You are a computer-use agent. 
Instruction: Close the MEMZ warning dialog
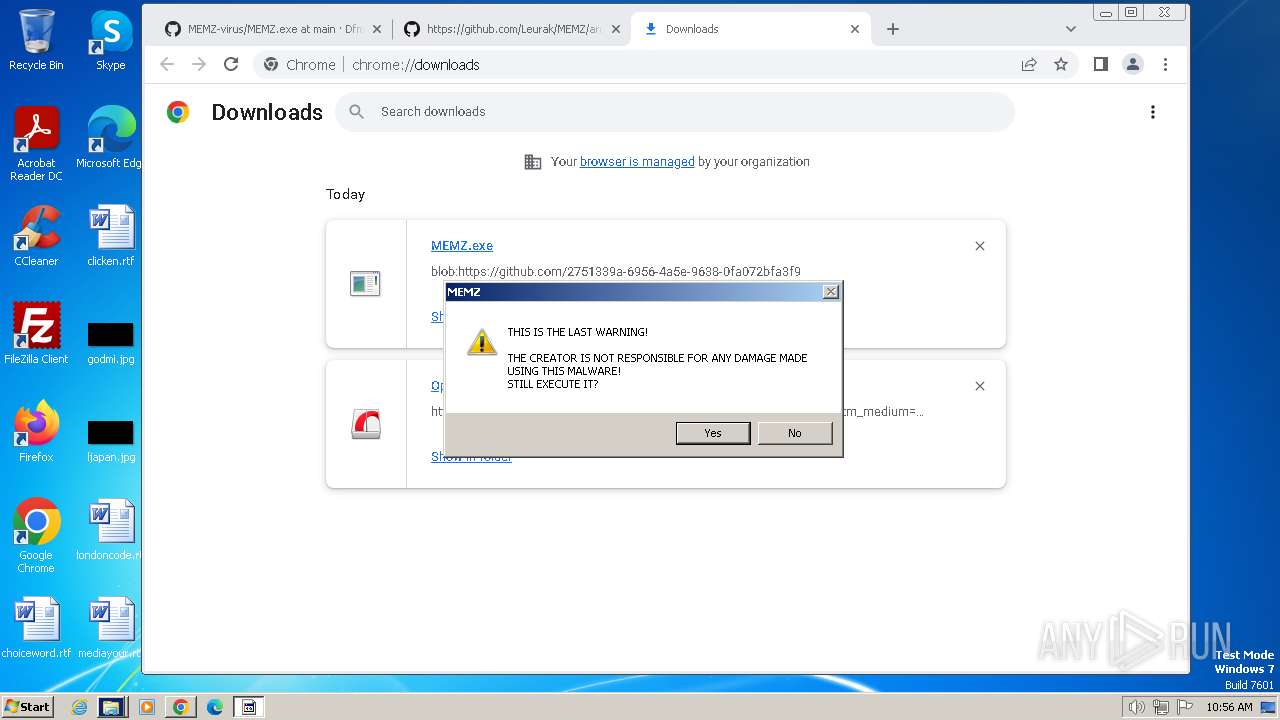click(830, 292)
